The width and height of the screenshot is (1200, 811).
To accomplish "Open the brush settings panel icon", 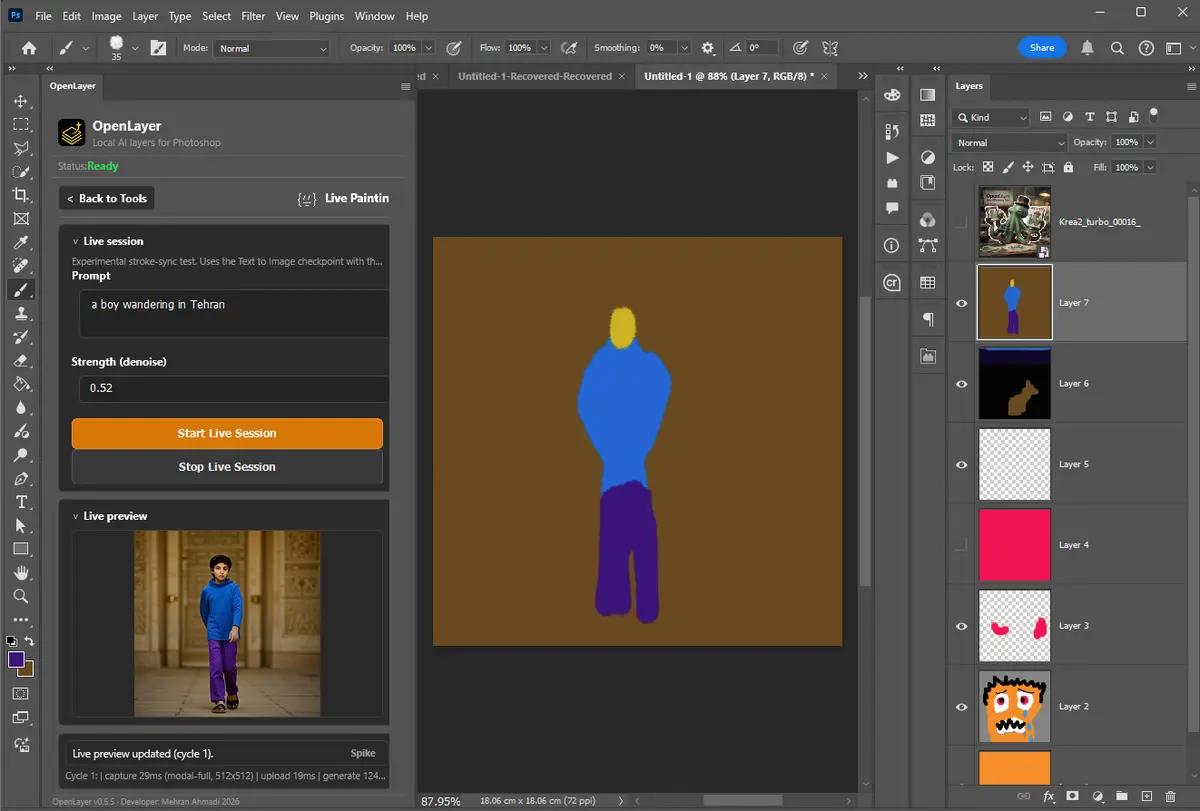I will coord(159,47).
